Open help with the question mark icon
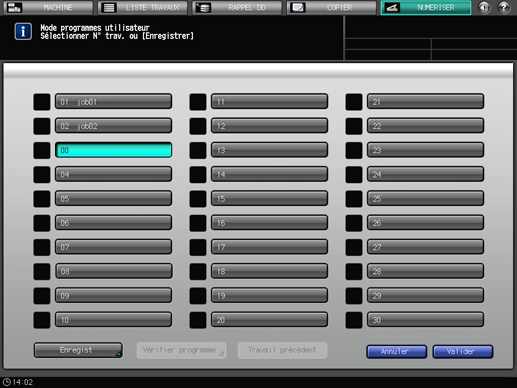Image resolution: width=517 pixels, height=388 pixels. pos(504,7)
